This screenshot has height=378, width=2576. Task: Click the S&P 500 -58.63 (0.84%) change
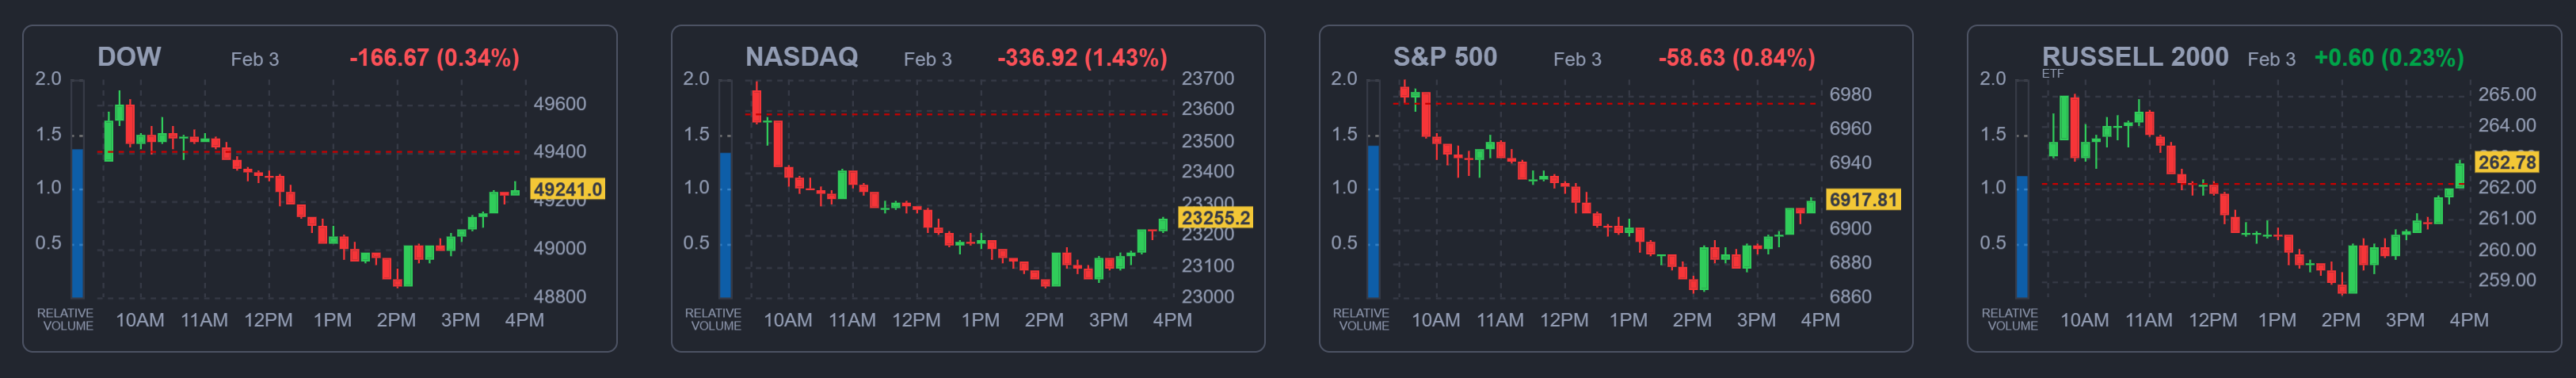click(x=1736, y=58)
